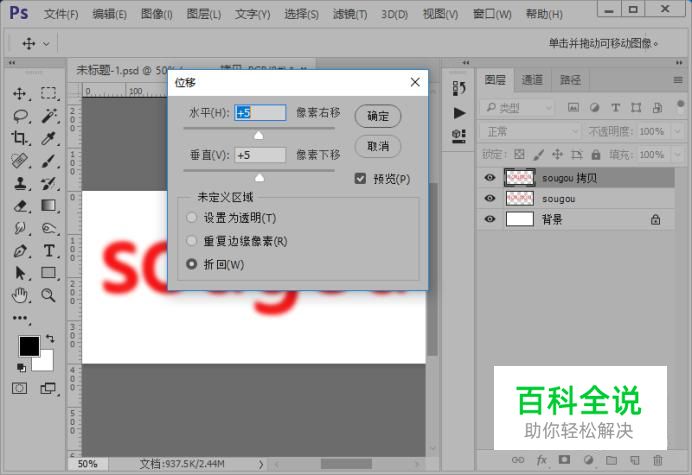692x475 pixels.
Task: Select the Healing Brush tool
Action: [x=20, y=160]
